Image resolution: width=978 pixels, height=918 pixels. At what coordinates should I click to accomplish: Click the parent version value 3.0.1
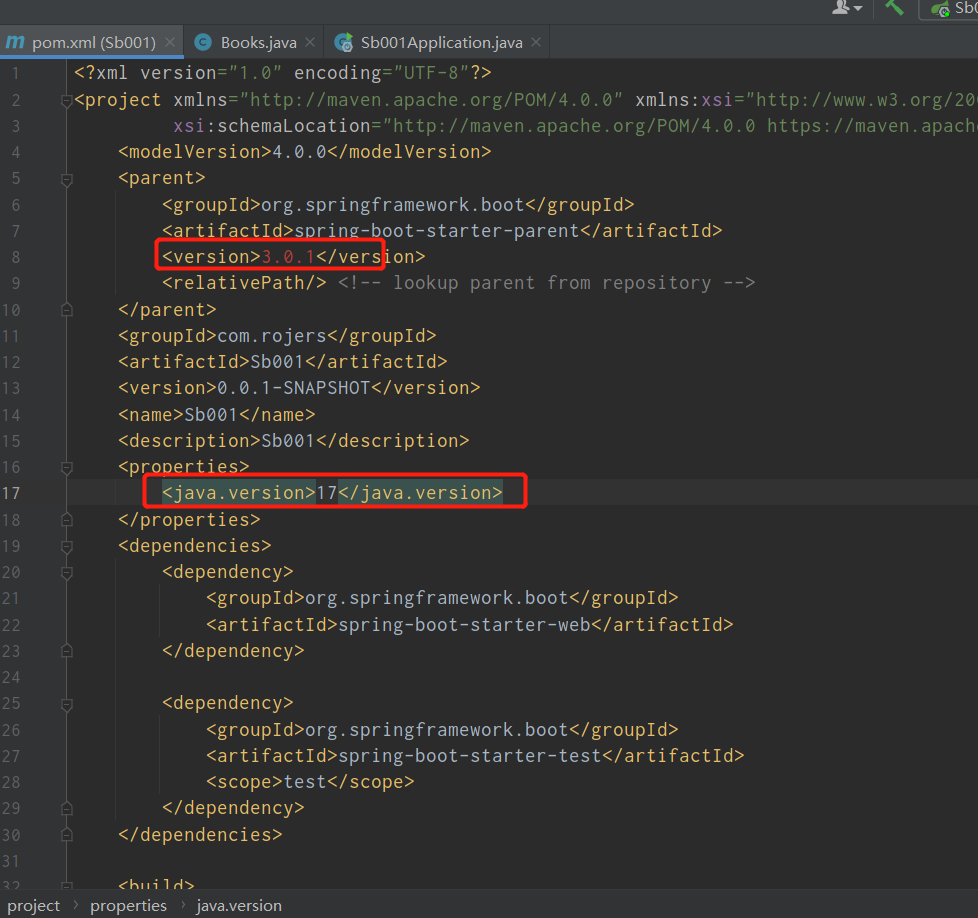tap(288, 257)
